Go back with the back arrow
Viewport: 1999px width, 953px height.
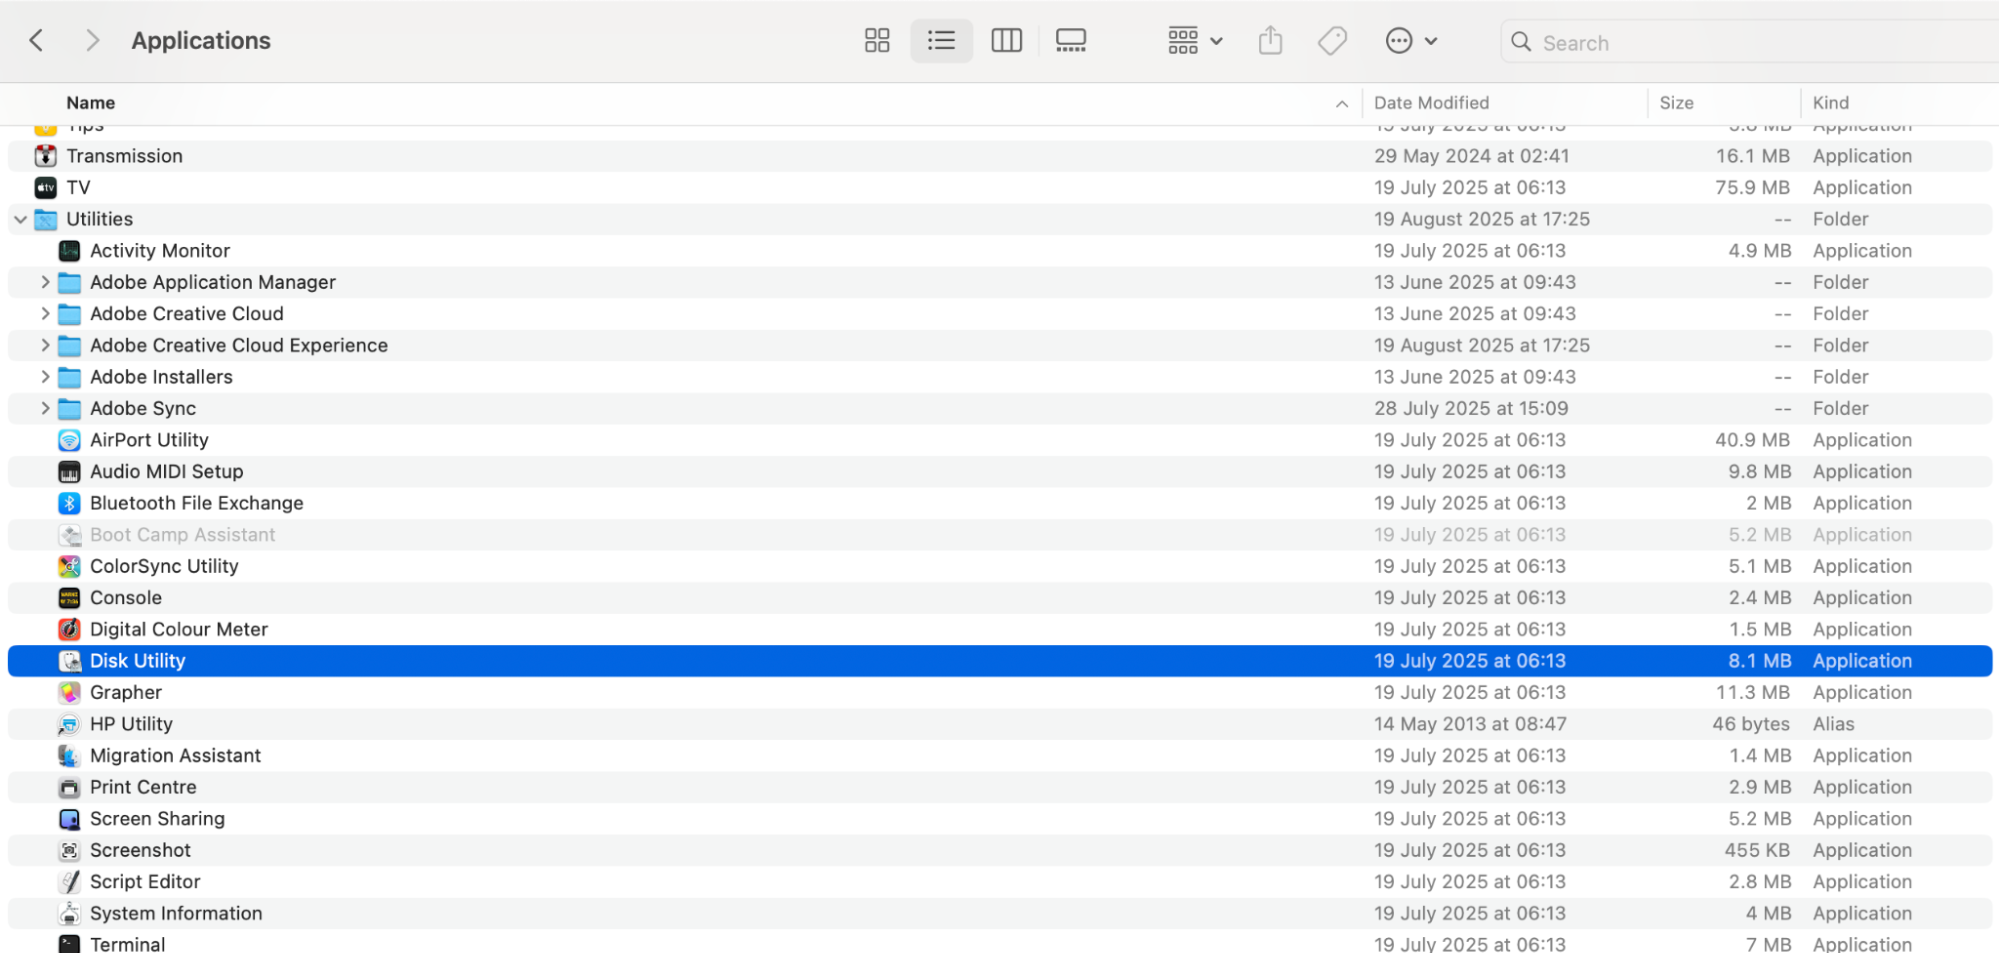click(x=37, y=41)
